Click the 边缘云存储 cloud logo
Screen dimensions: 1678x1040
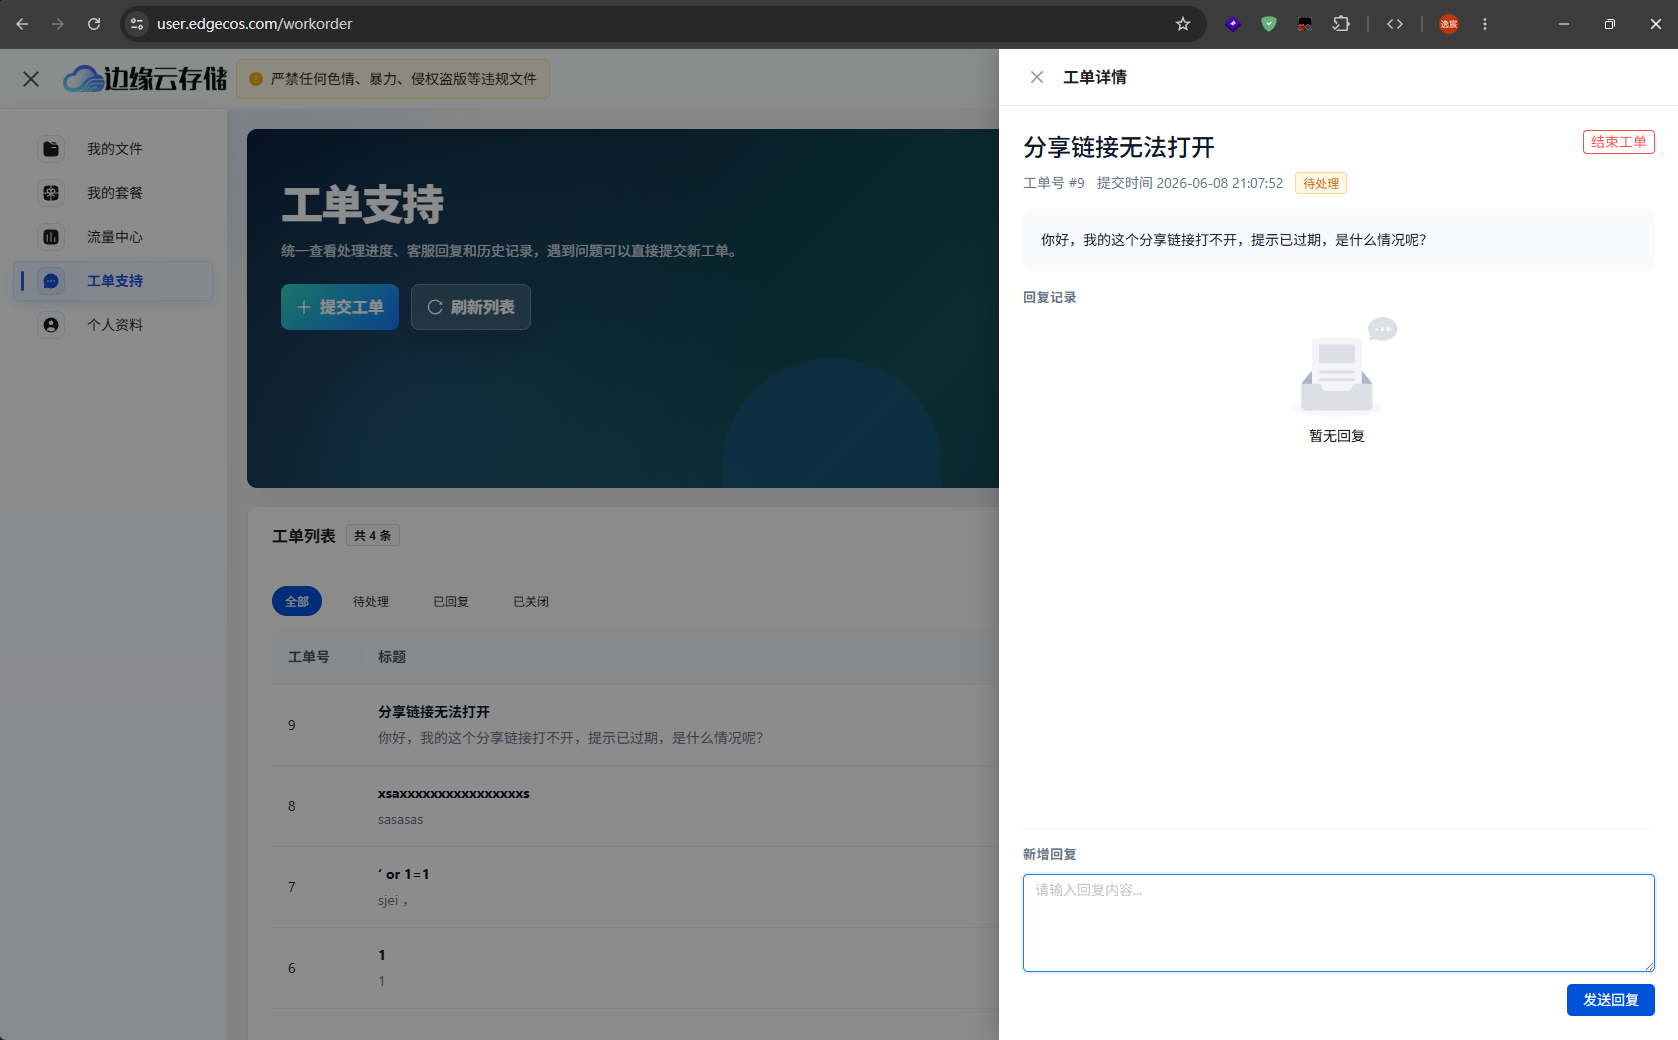pyautogui.click(x=146, y=79)
